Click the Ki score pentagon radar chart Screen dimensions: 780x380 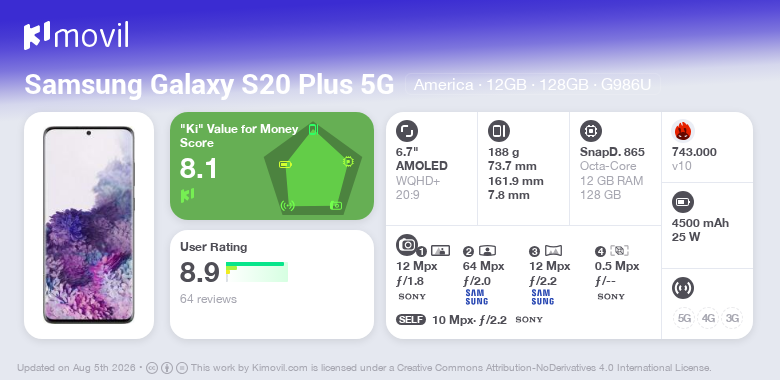click(312, 168)
